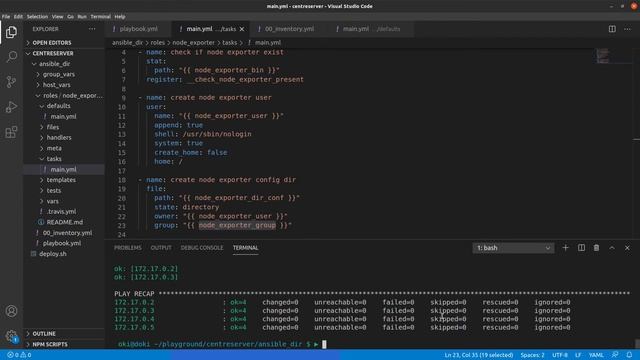The image size is (640, 360).
Task: Open the Manage gear icon
Action: 11,336
